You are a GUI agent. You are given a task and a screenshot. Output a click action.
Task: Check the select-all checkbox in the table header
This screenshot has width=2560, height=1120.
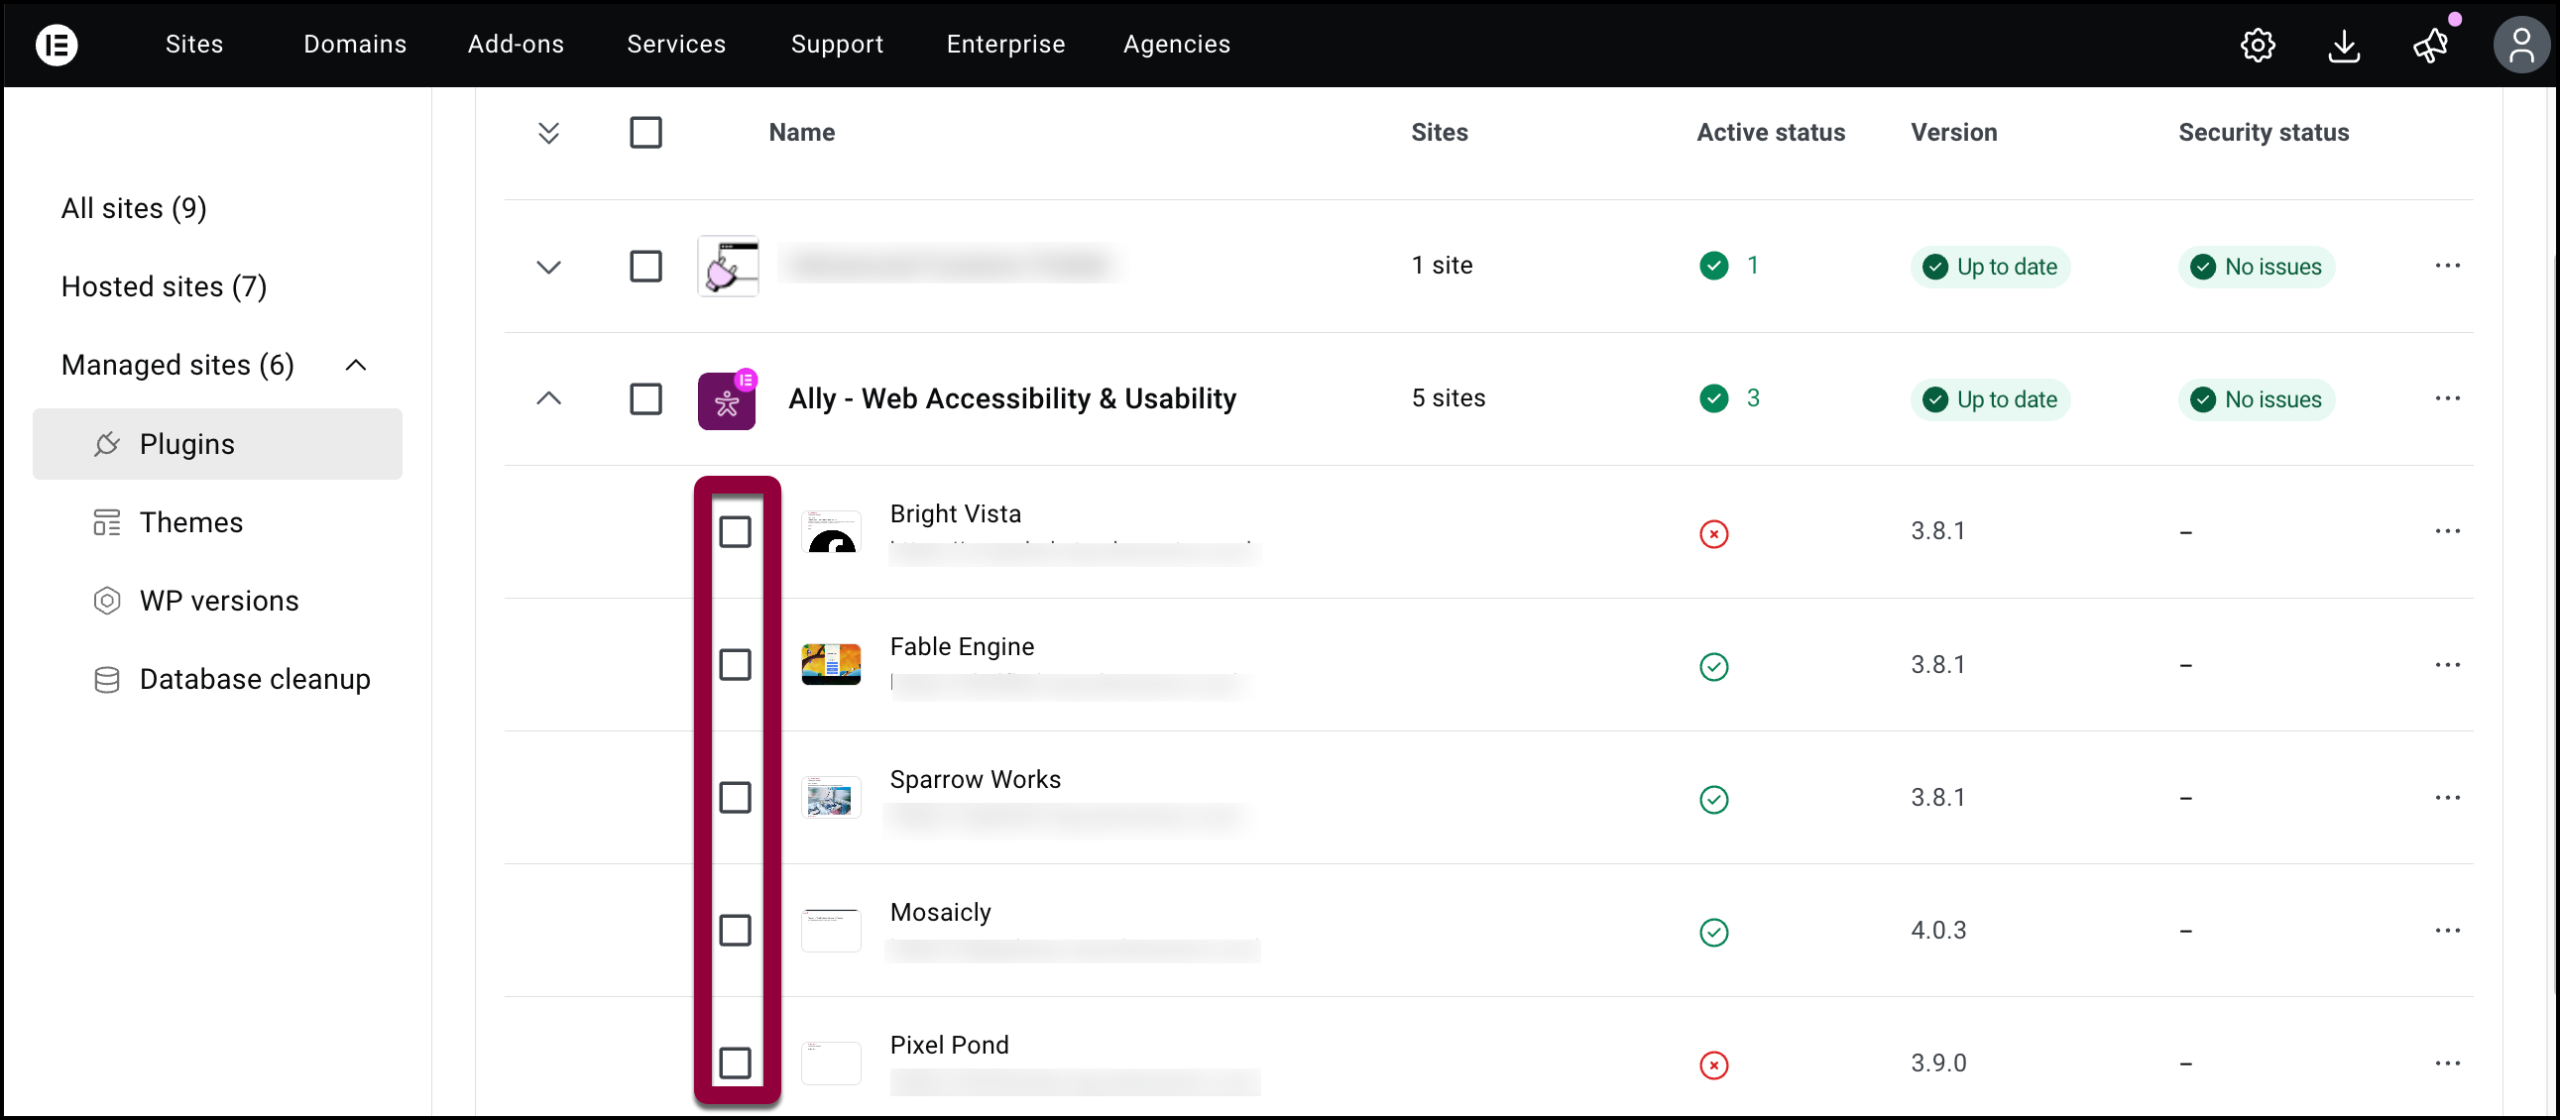[645, 131]
